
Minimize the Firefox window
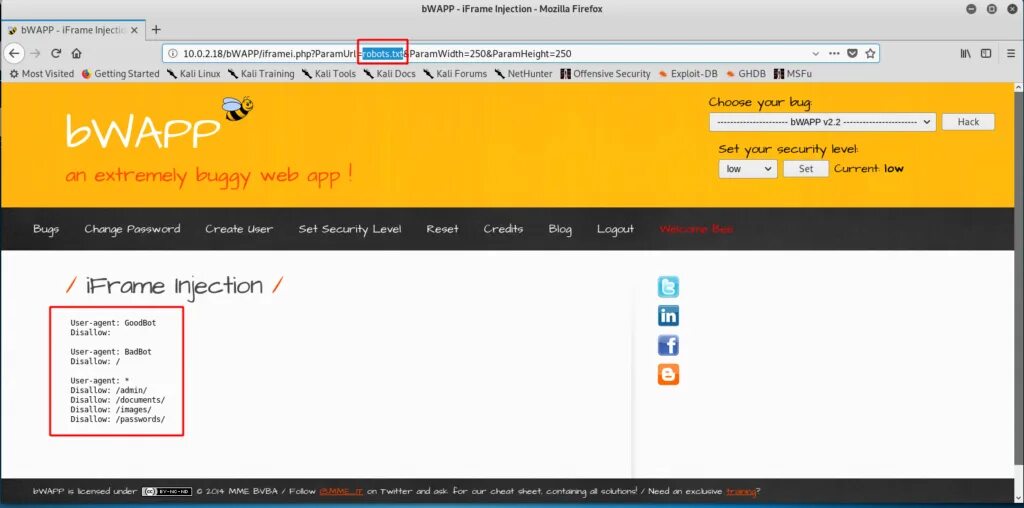pos(972,9)
